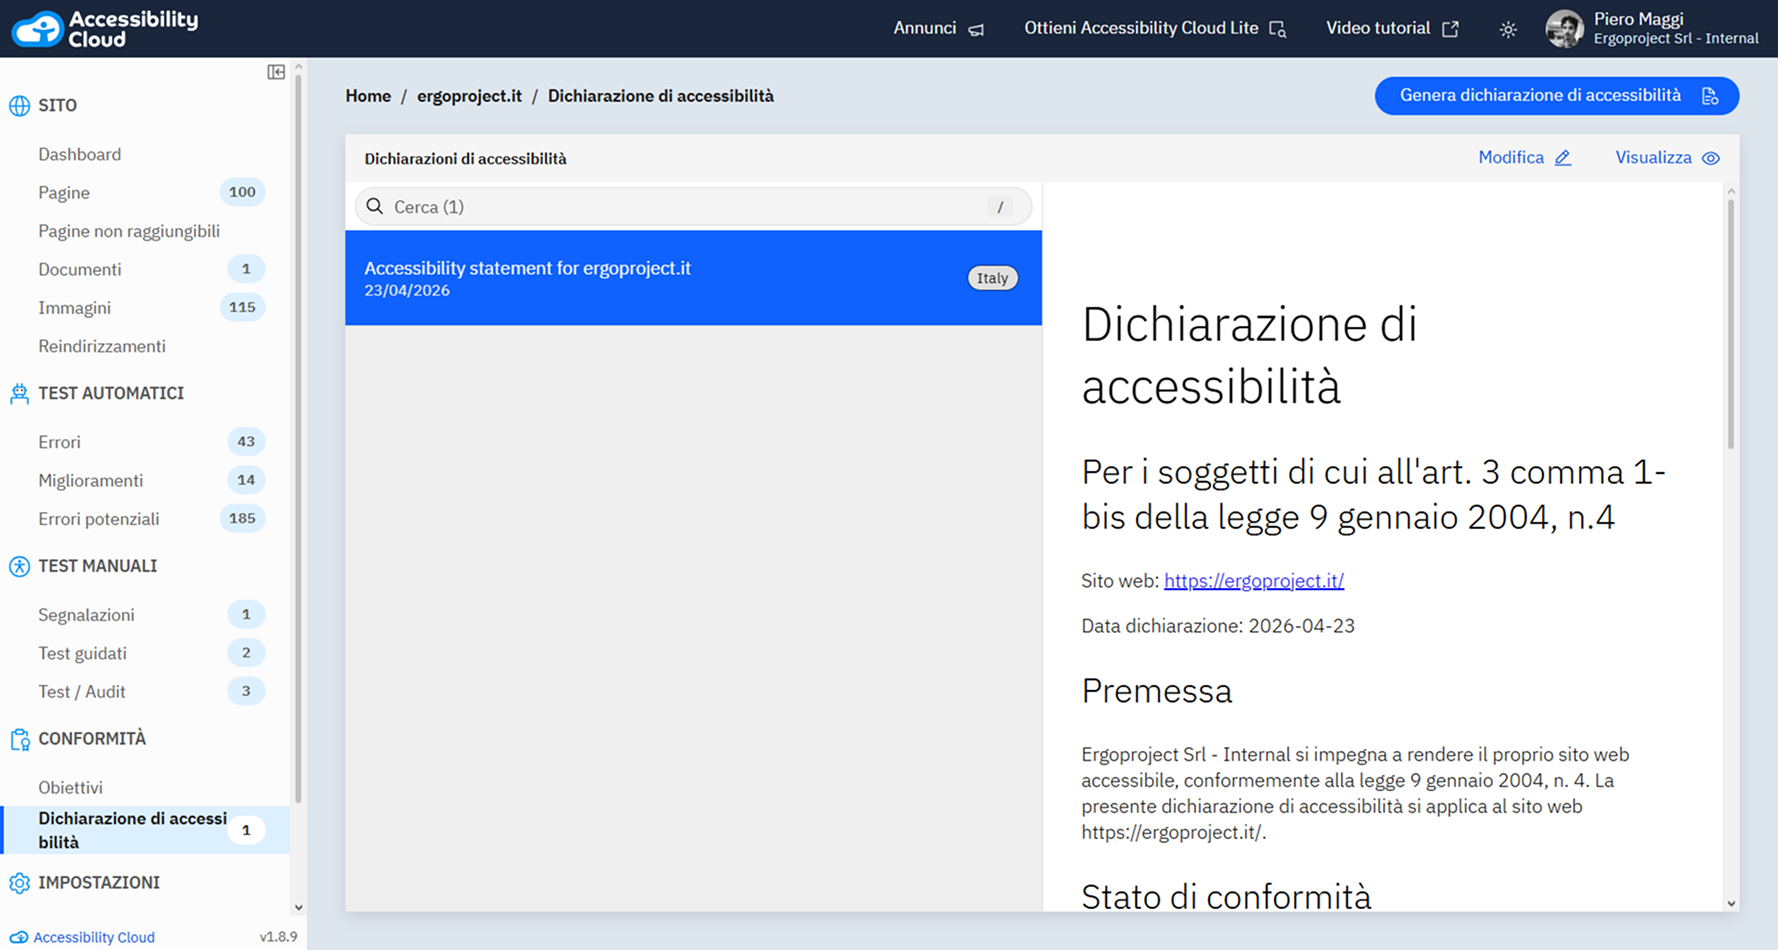Open Reindirizzamenti in sidebar

(x=102, y=346)
